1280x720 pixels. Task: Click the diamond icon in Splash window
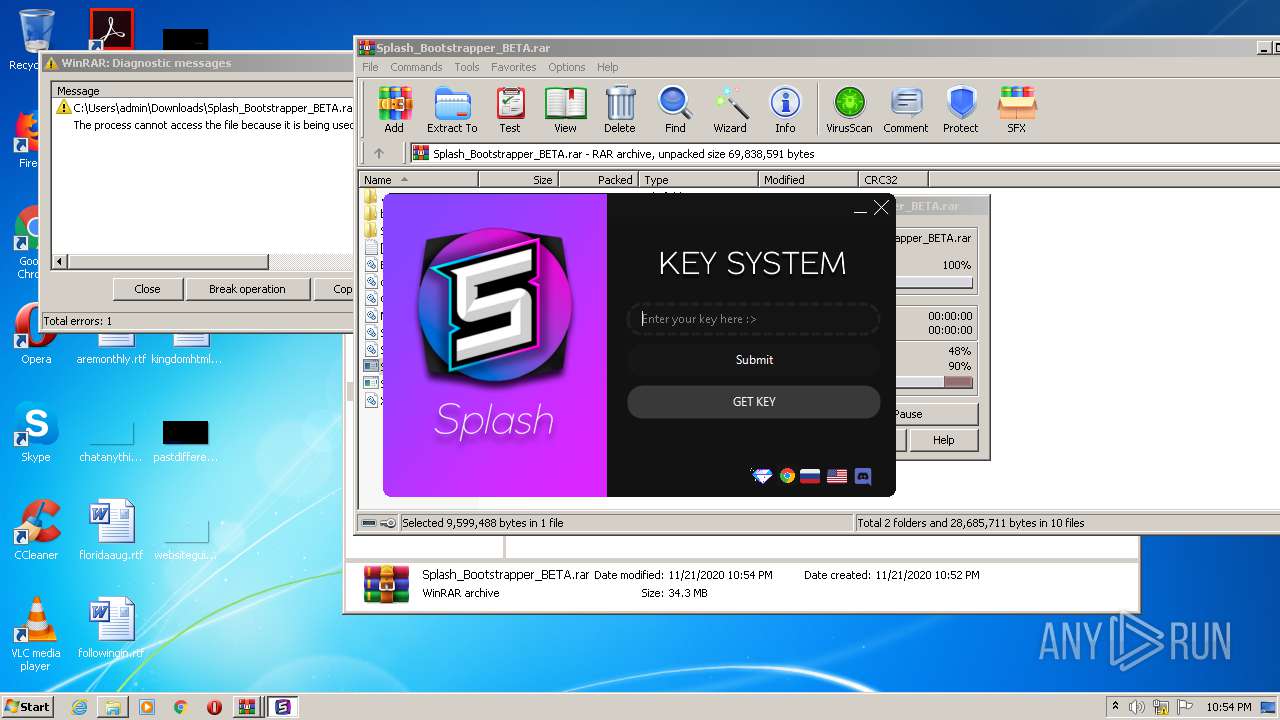pos(762,476)
